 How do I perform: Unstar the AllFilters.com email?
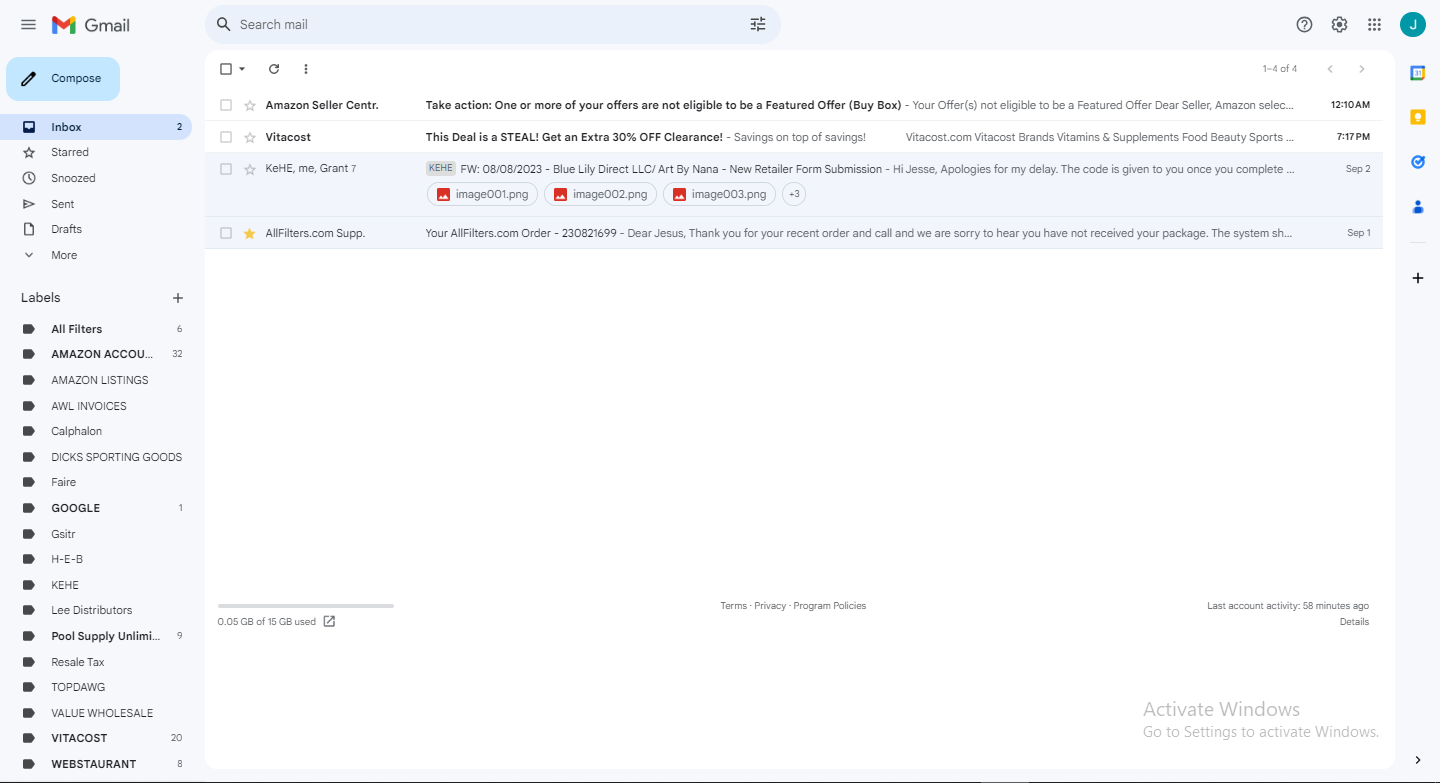pos(250,233)
